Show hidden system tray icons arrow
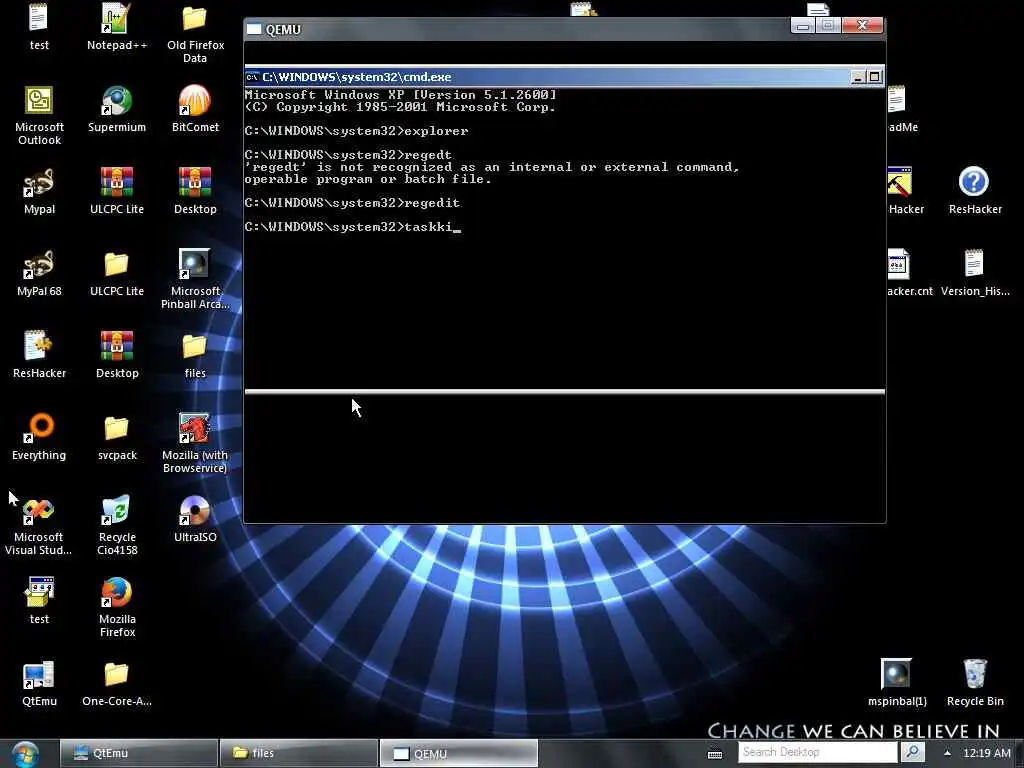The image size is (1024, 768). click(947, 753)
